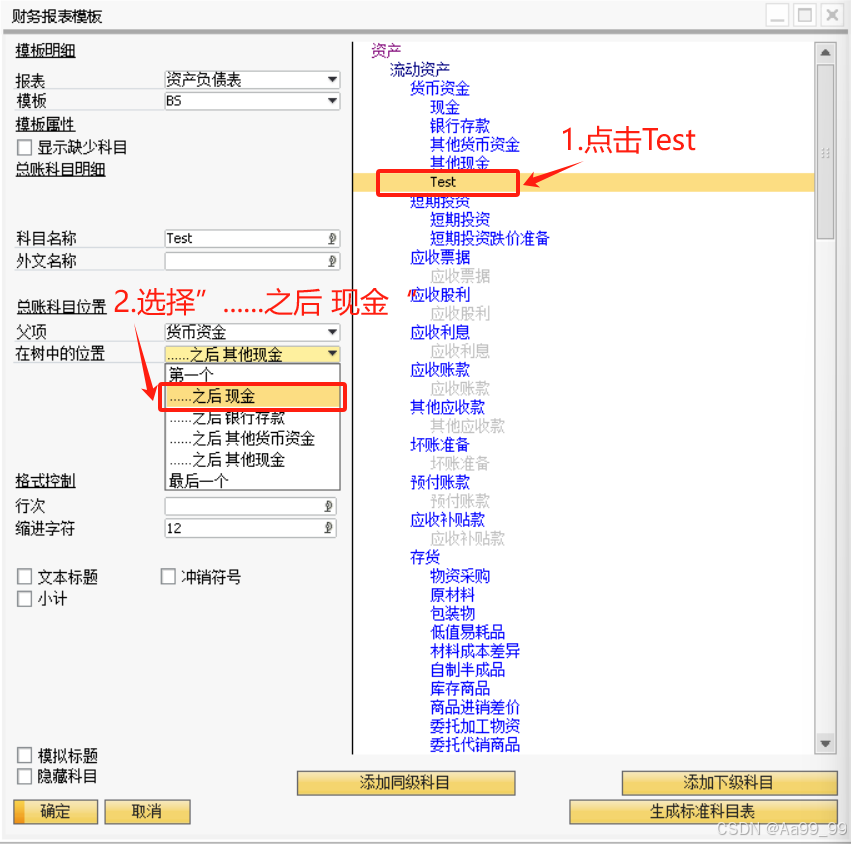Select the 存货 tree node
The image size is (851, 844).
424,557
